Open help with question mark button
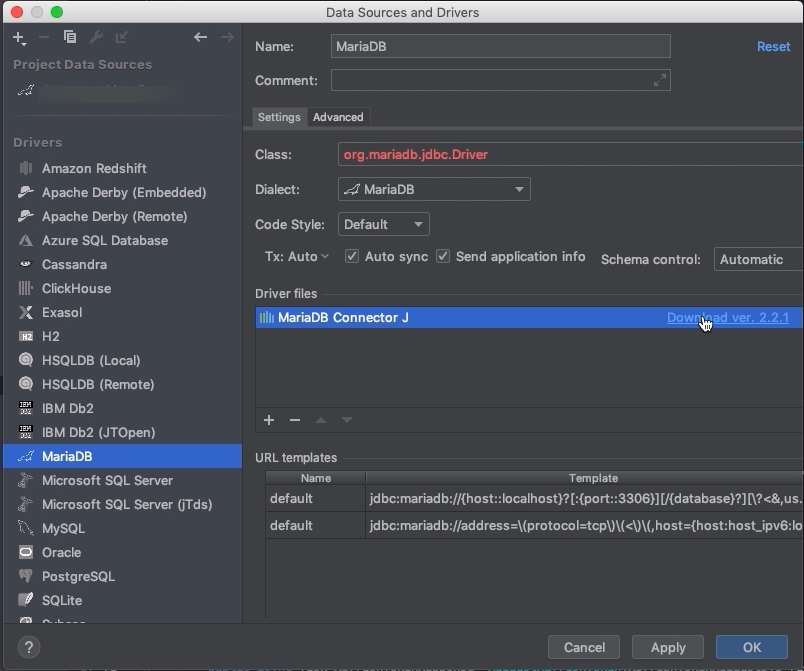804x671 pixels. (x=29, y=647)
